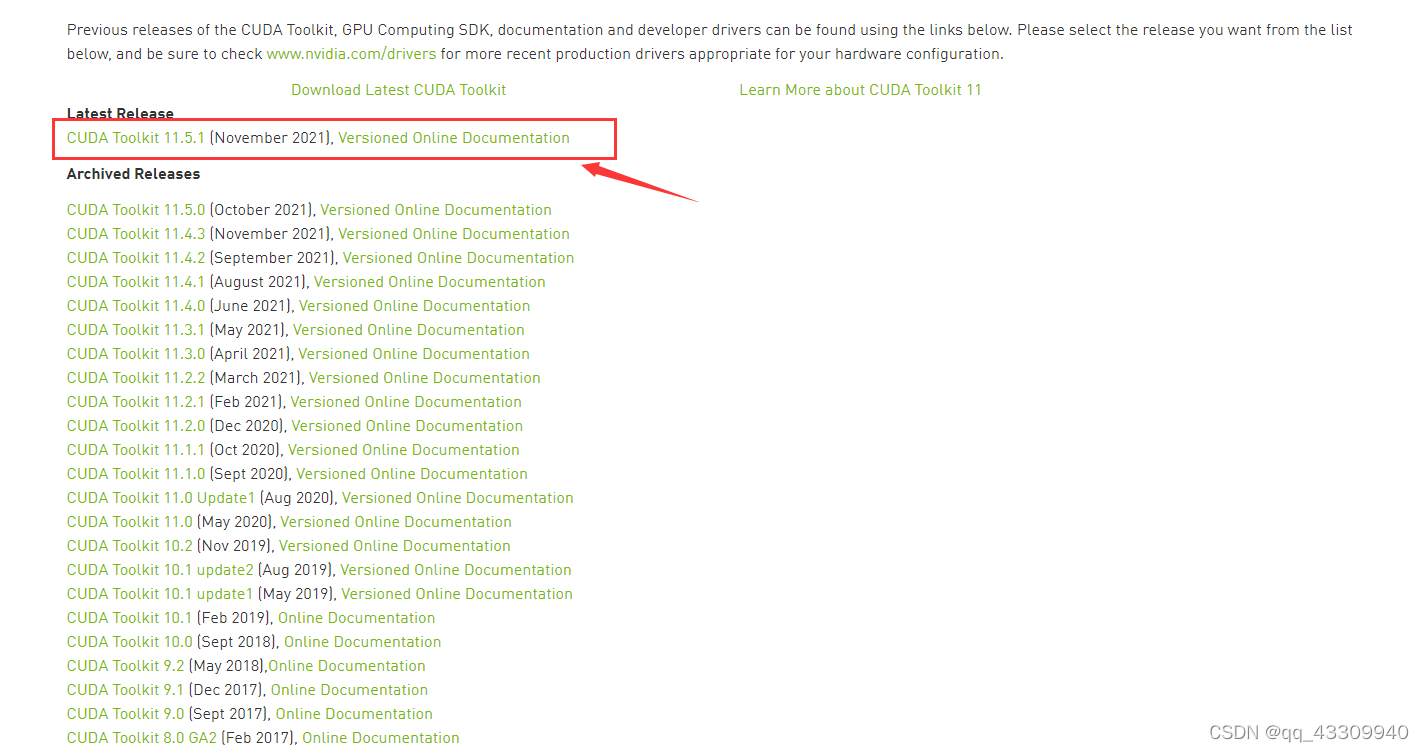Open the www.nvidia.com/drivers link
Image resolution: width=1424 pixels, height=752 pixels.
click(351, 54)
